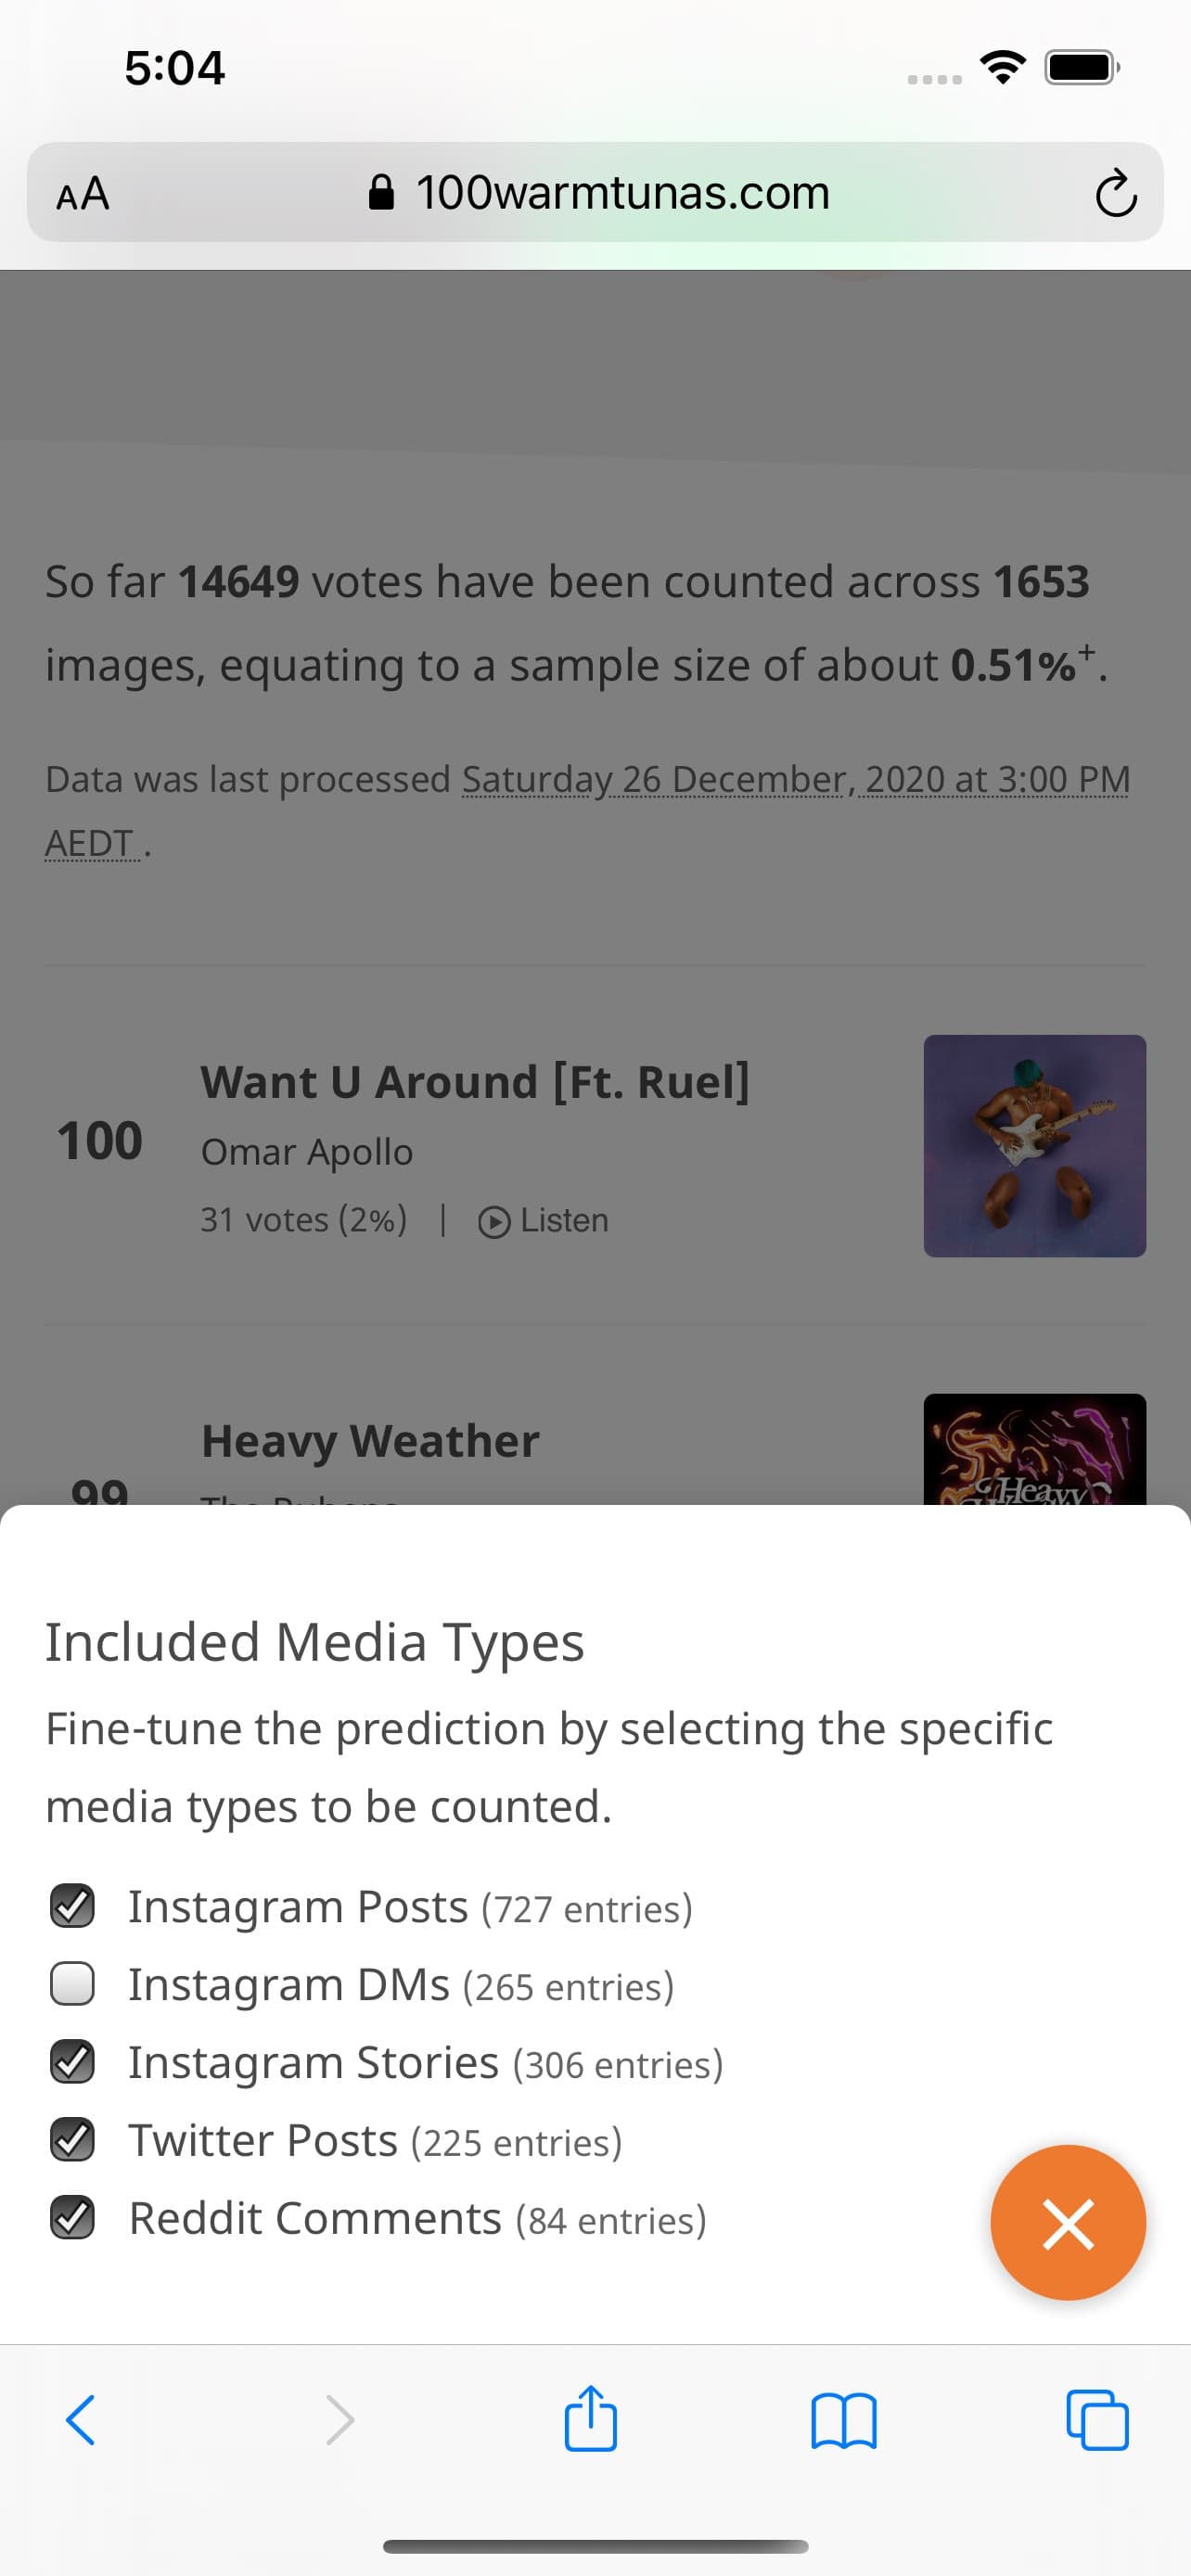
Task: Tap the Safari forward arrow
Action: coord(340,2421)
